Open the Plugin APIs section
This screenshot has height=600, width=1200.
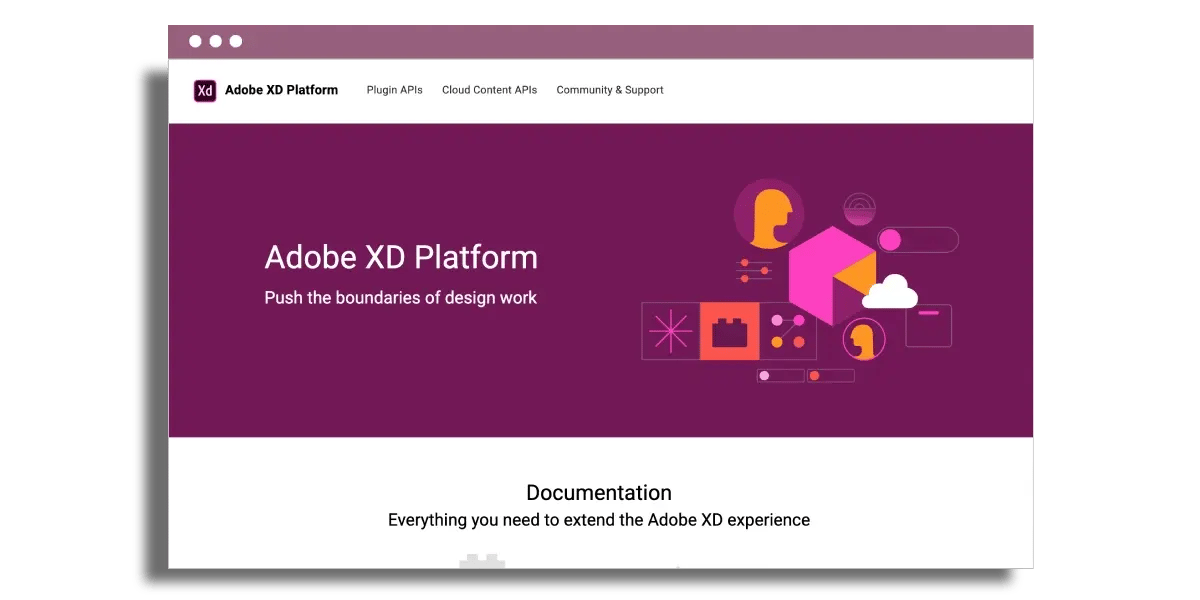click(394, 90)
